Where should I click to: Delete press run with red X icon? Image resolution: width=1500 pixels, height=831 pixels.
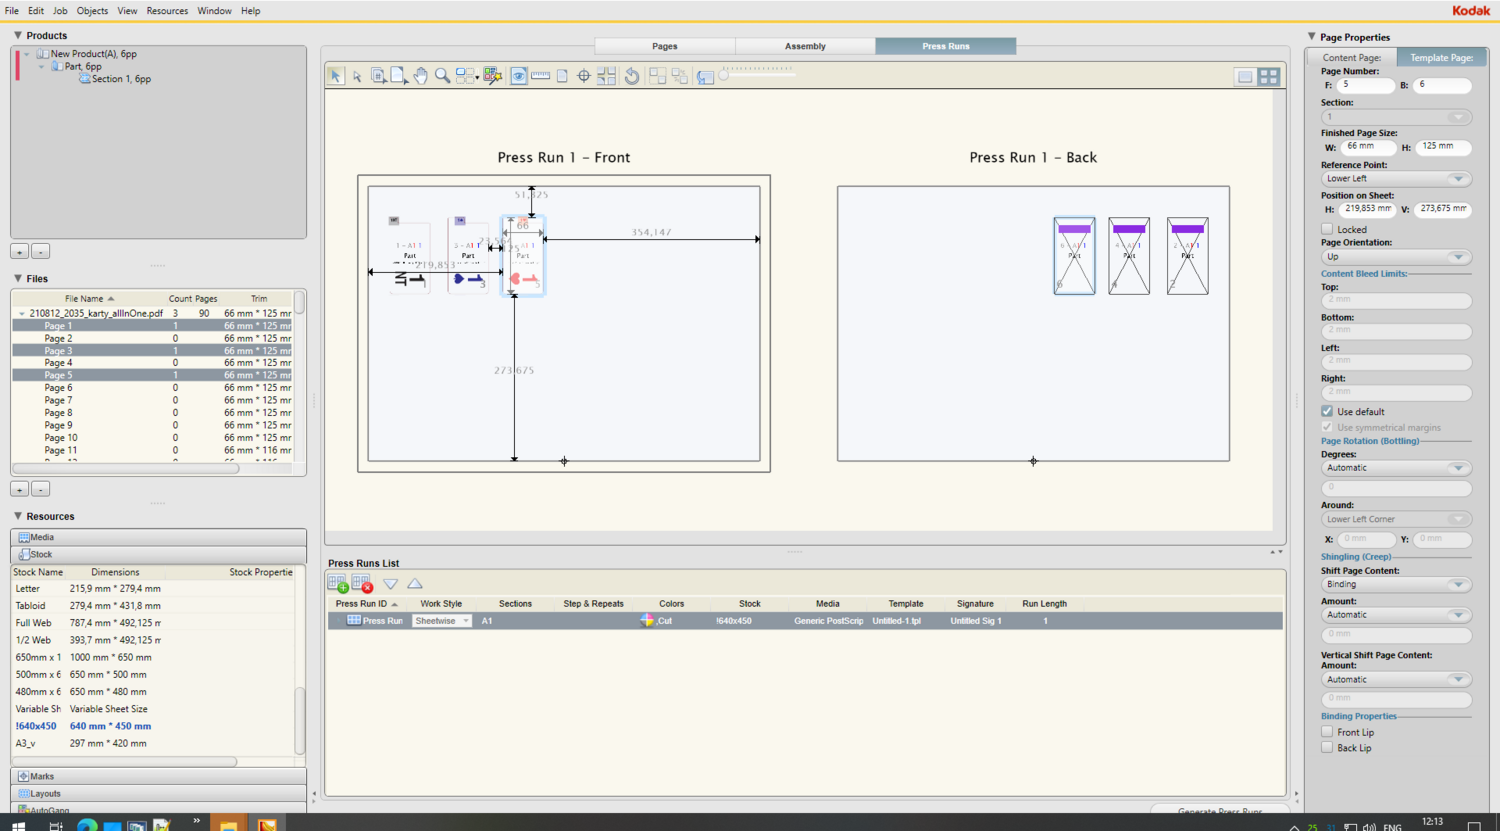[x=362, y=584]
